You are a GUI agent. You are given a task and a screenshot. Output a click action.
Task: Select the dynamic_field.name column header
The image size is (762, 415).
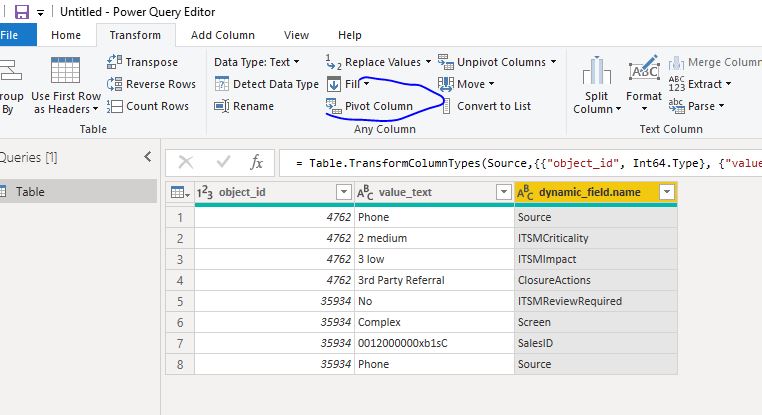(x=596, y=192)
